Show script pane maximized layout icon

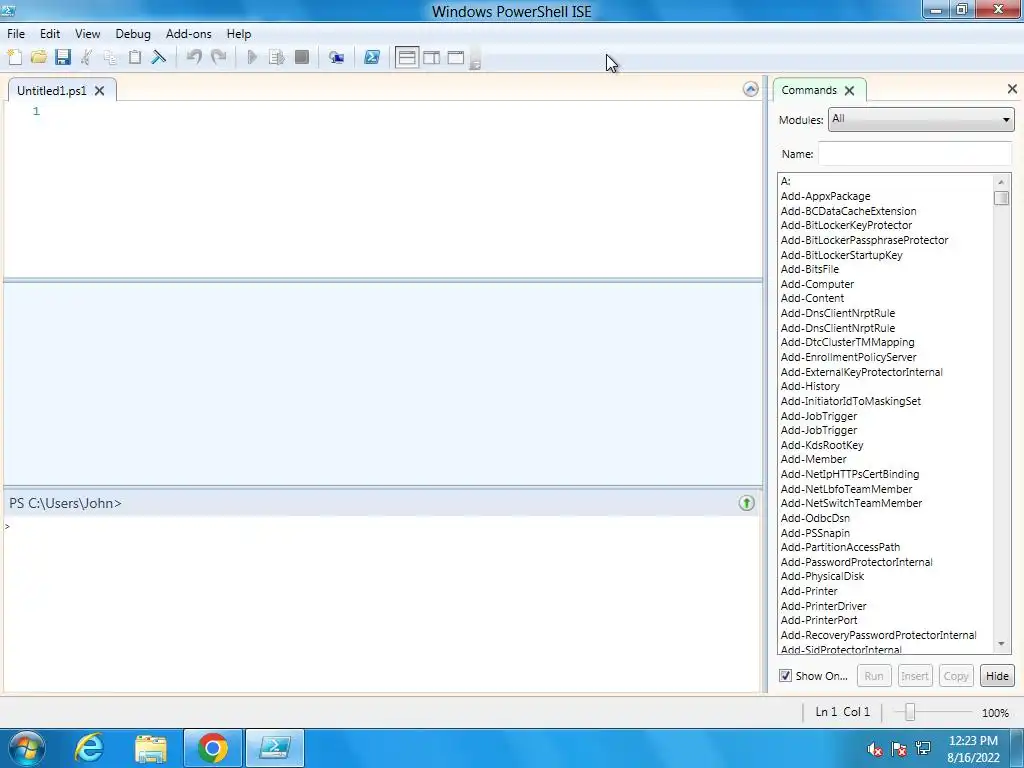tap(455, 57)
